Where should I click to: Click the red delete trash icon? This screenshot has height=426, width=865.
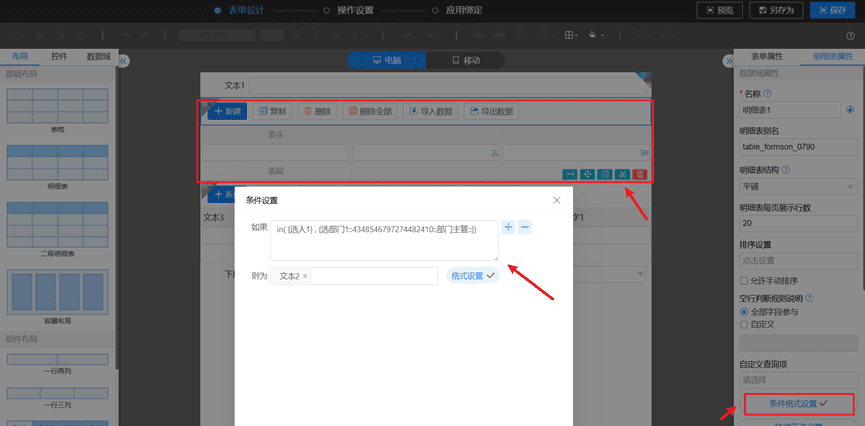click(x=639, y=174)
